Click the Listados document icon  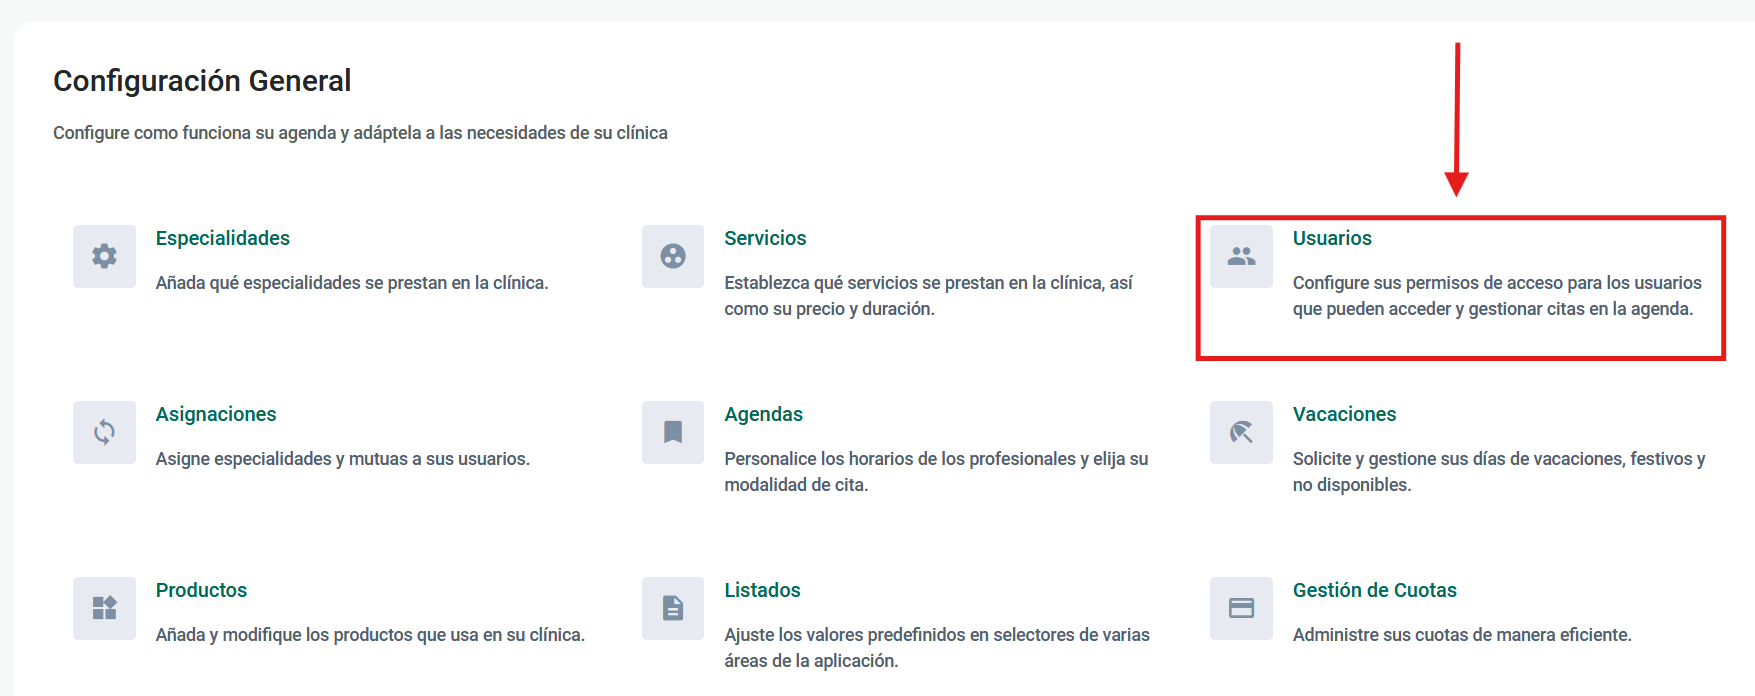click(x=673, y=608)
